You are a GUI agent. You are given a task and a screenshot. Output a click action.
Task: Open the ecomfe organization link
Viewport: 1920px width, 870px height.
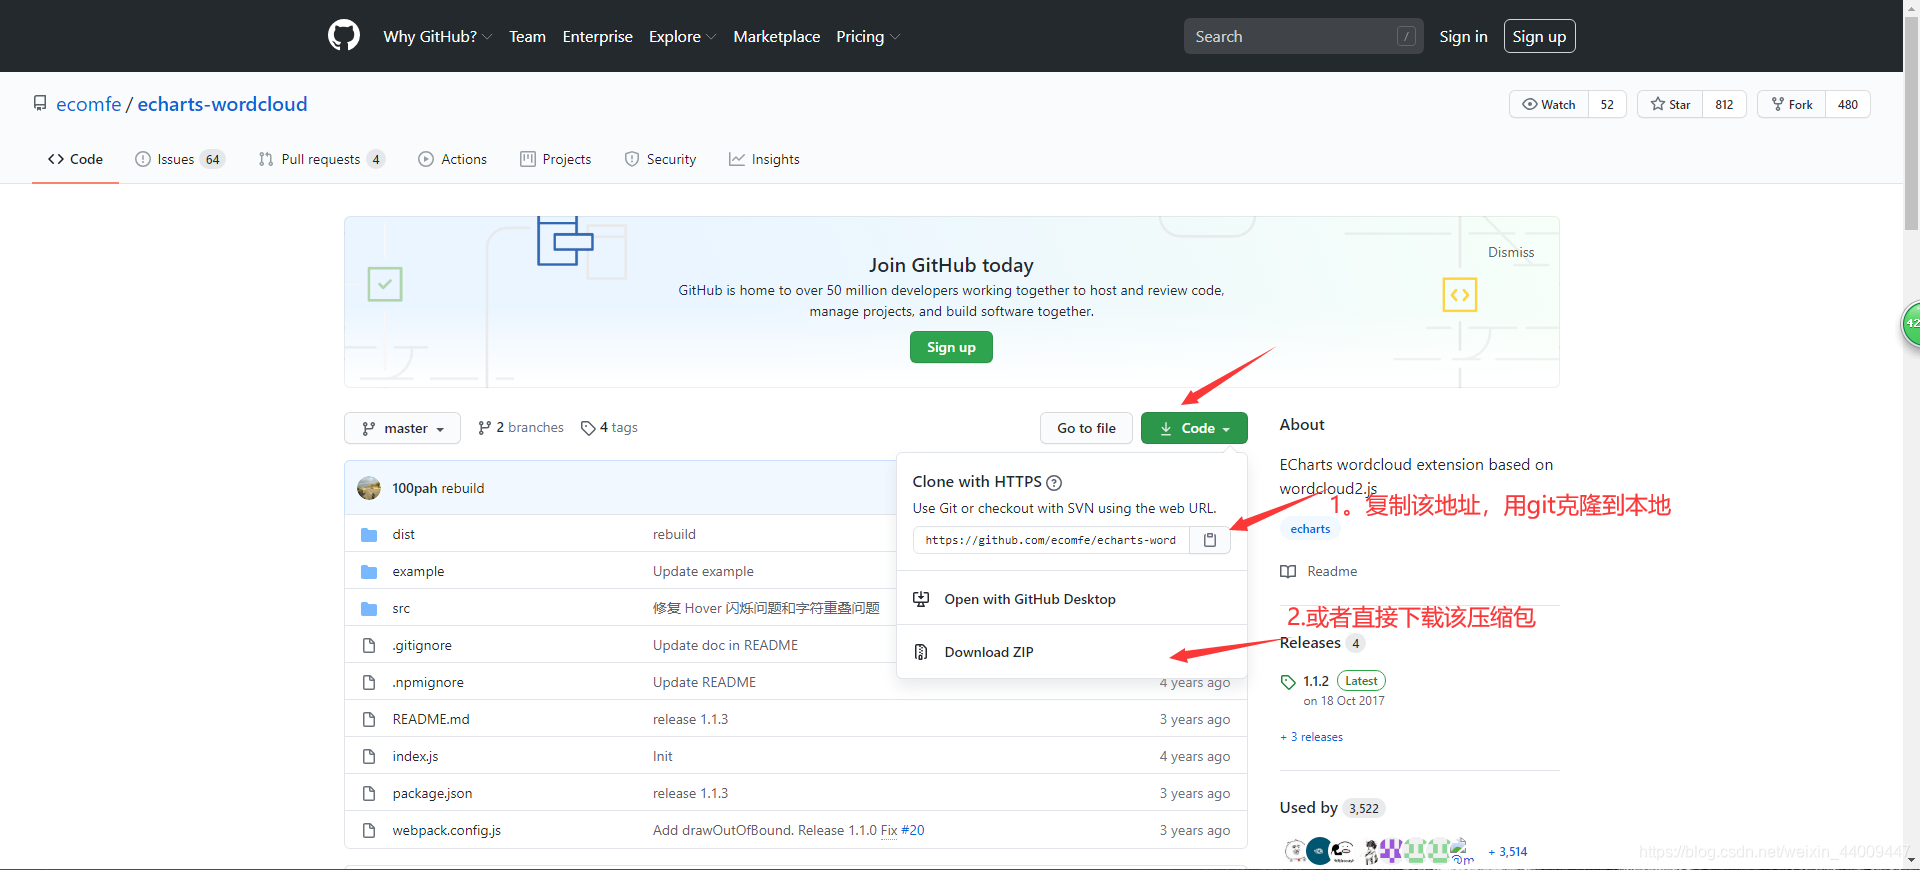88,104
